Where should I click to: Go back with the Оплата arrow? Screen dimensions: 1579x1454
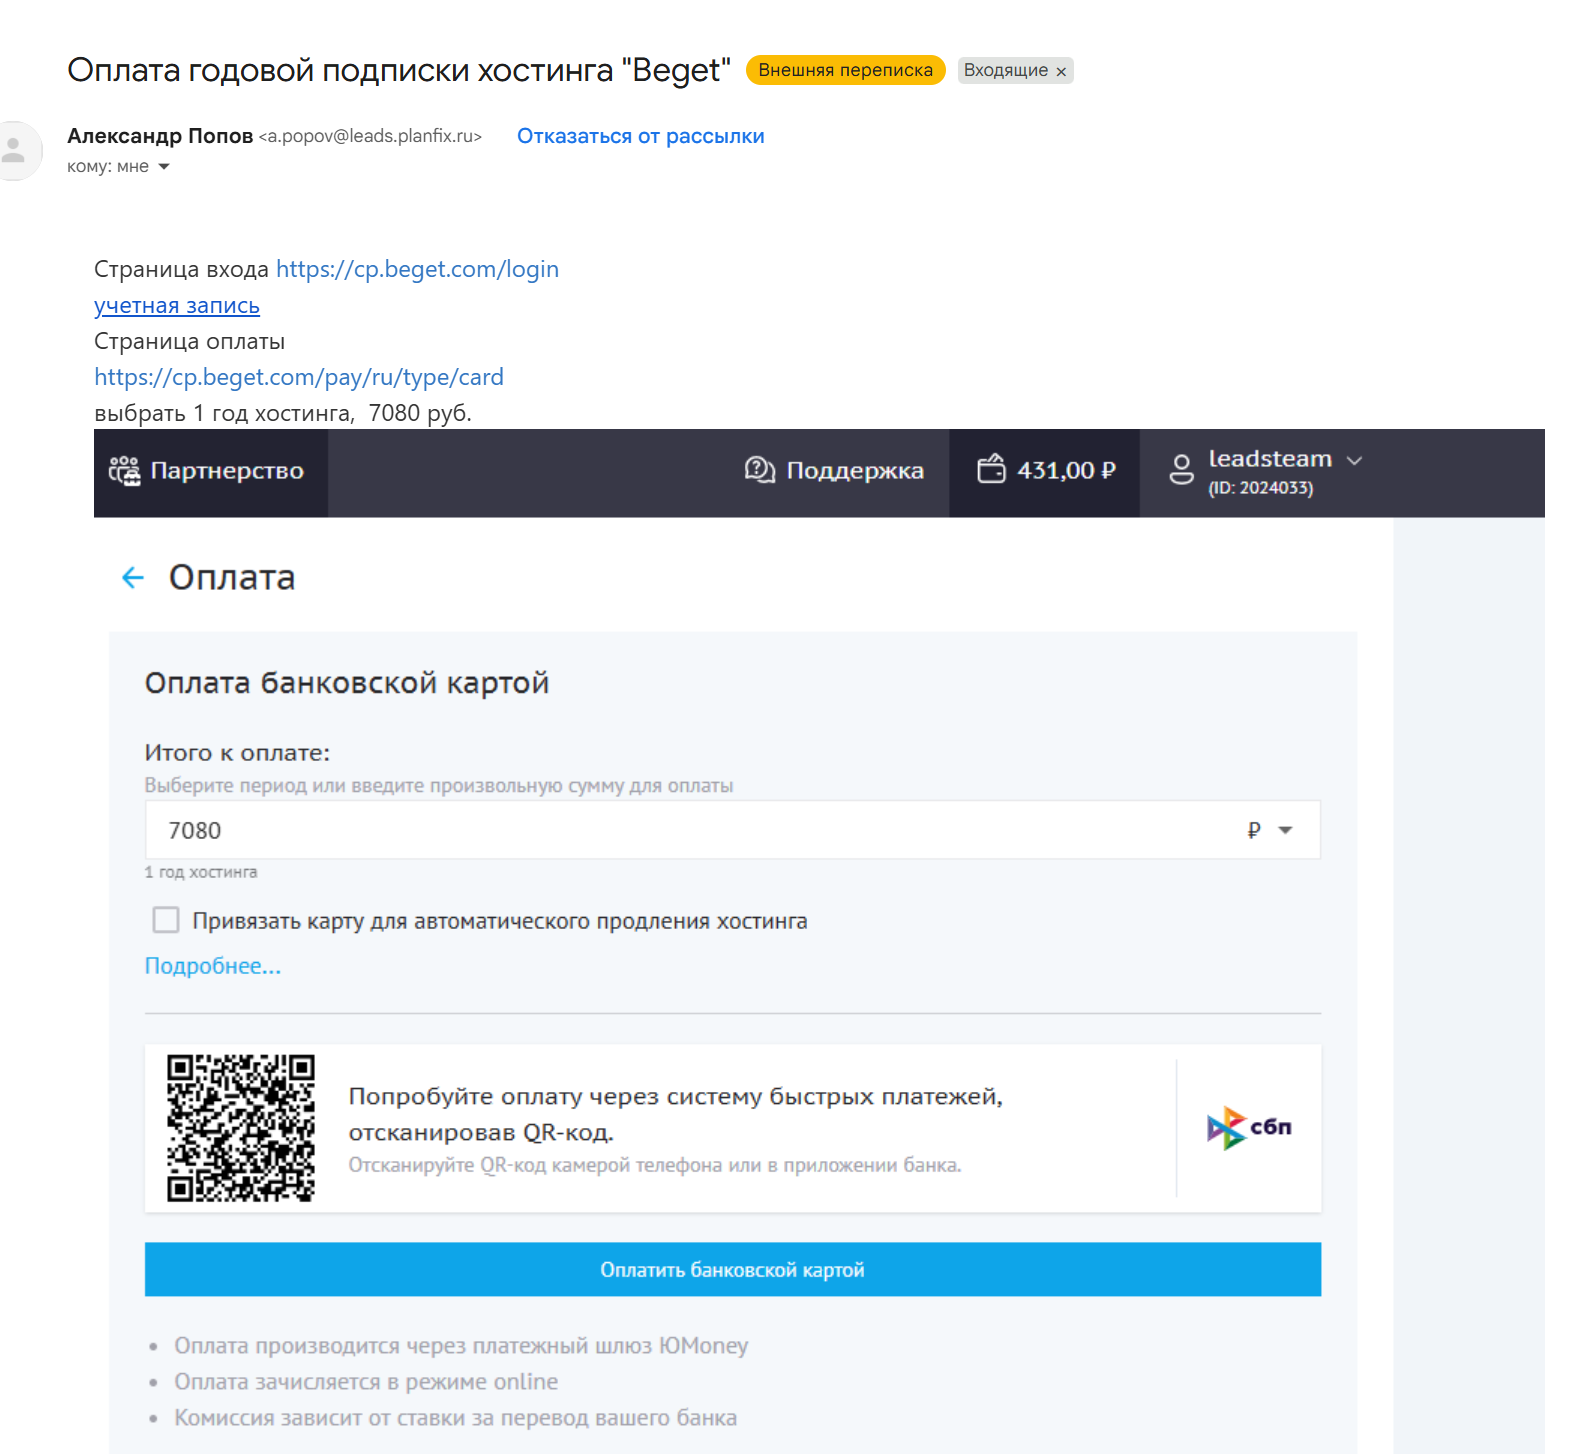pyautogui.click(x=133, y=578)
